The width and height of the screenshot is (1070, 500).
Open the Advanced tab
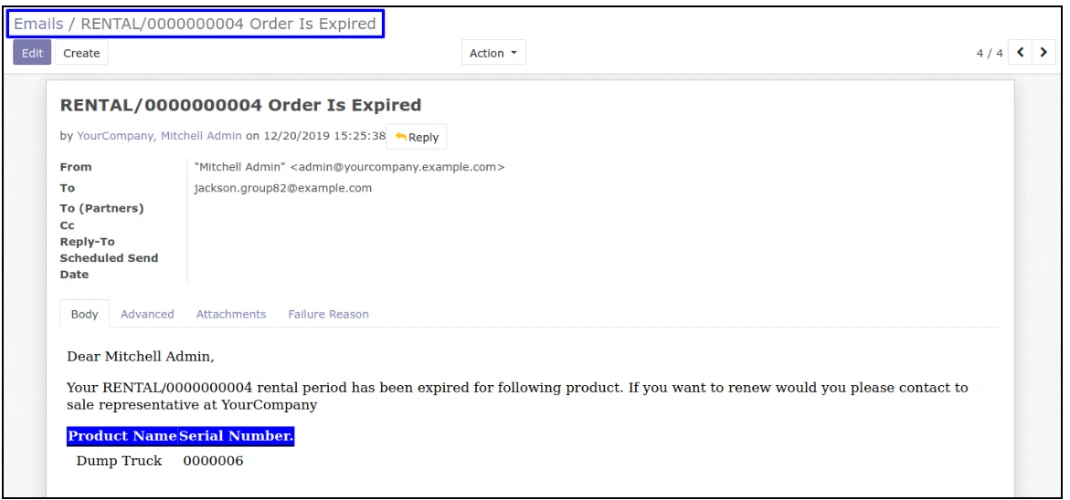tap(147, 314)
